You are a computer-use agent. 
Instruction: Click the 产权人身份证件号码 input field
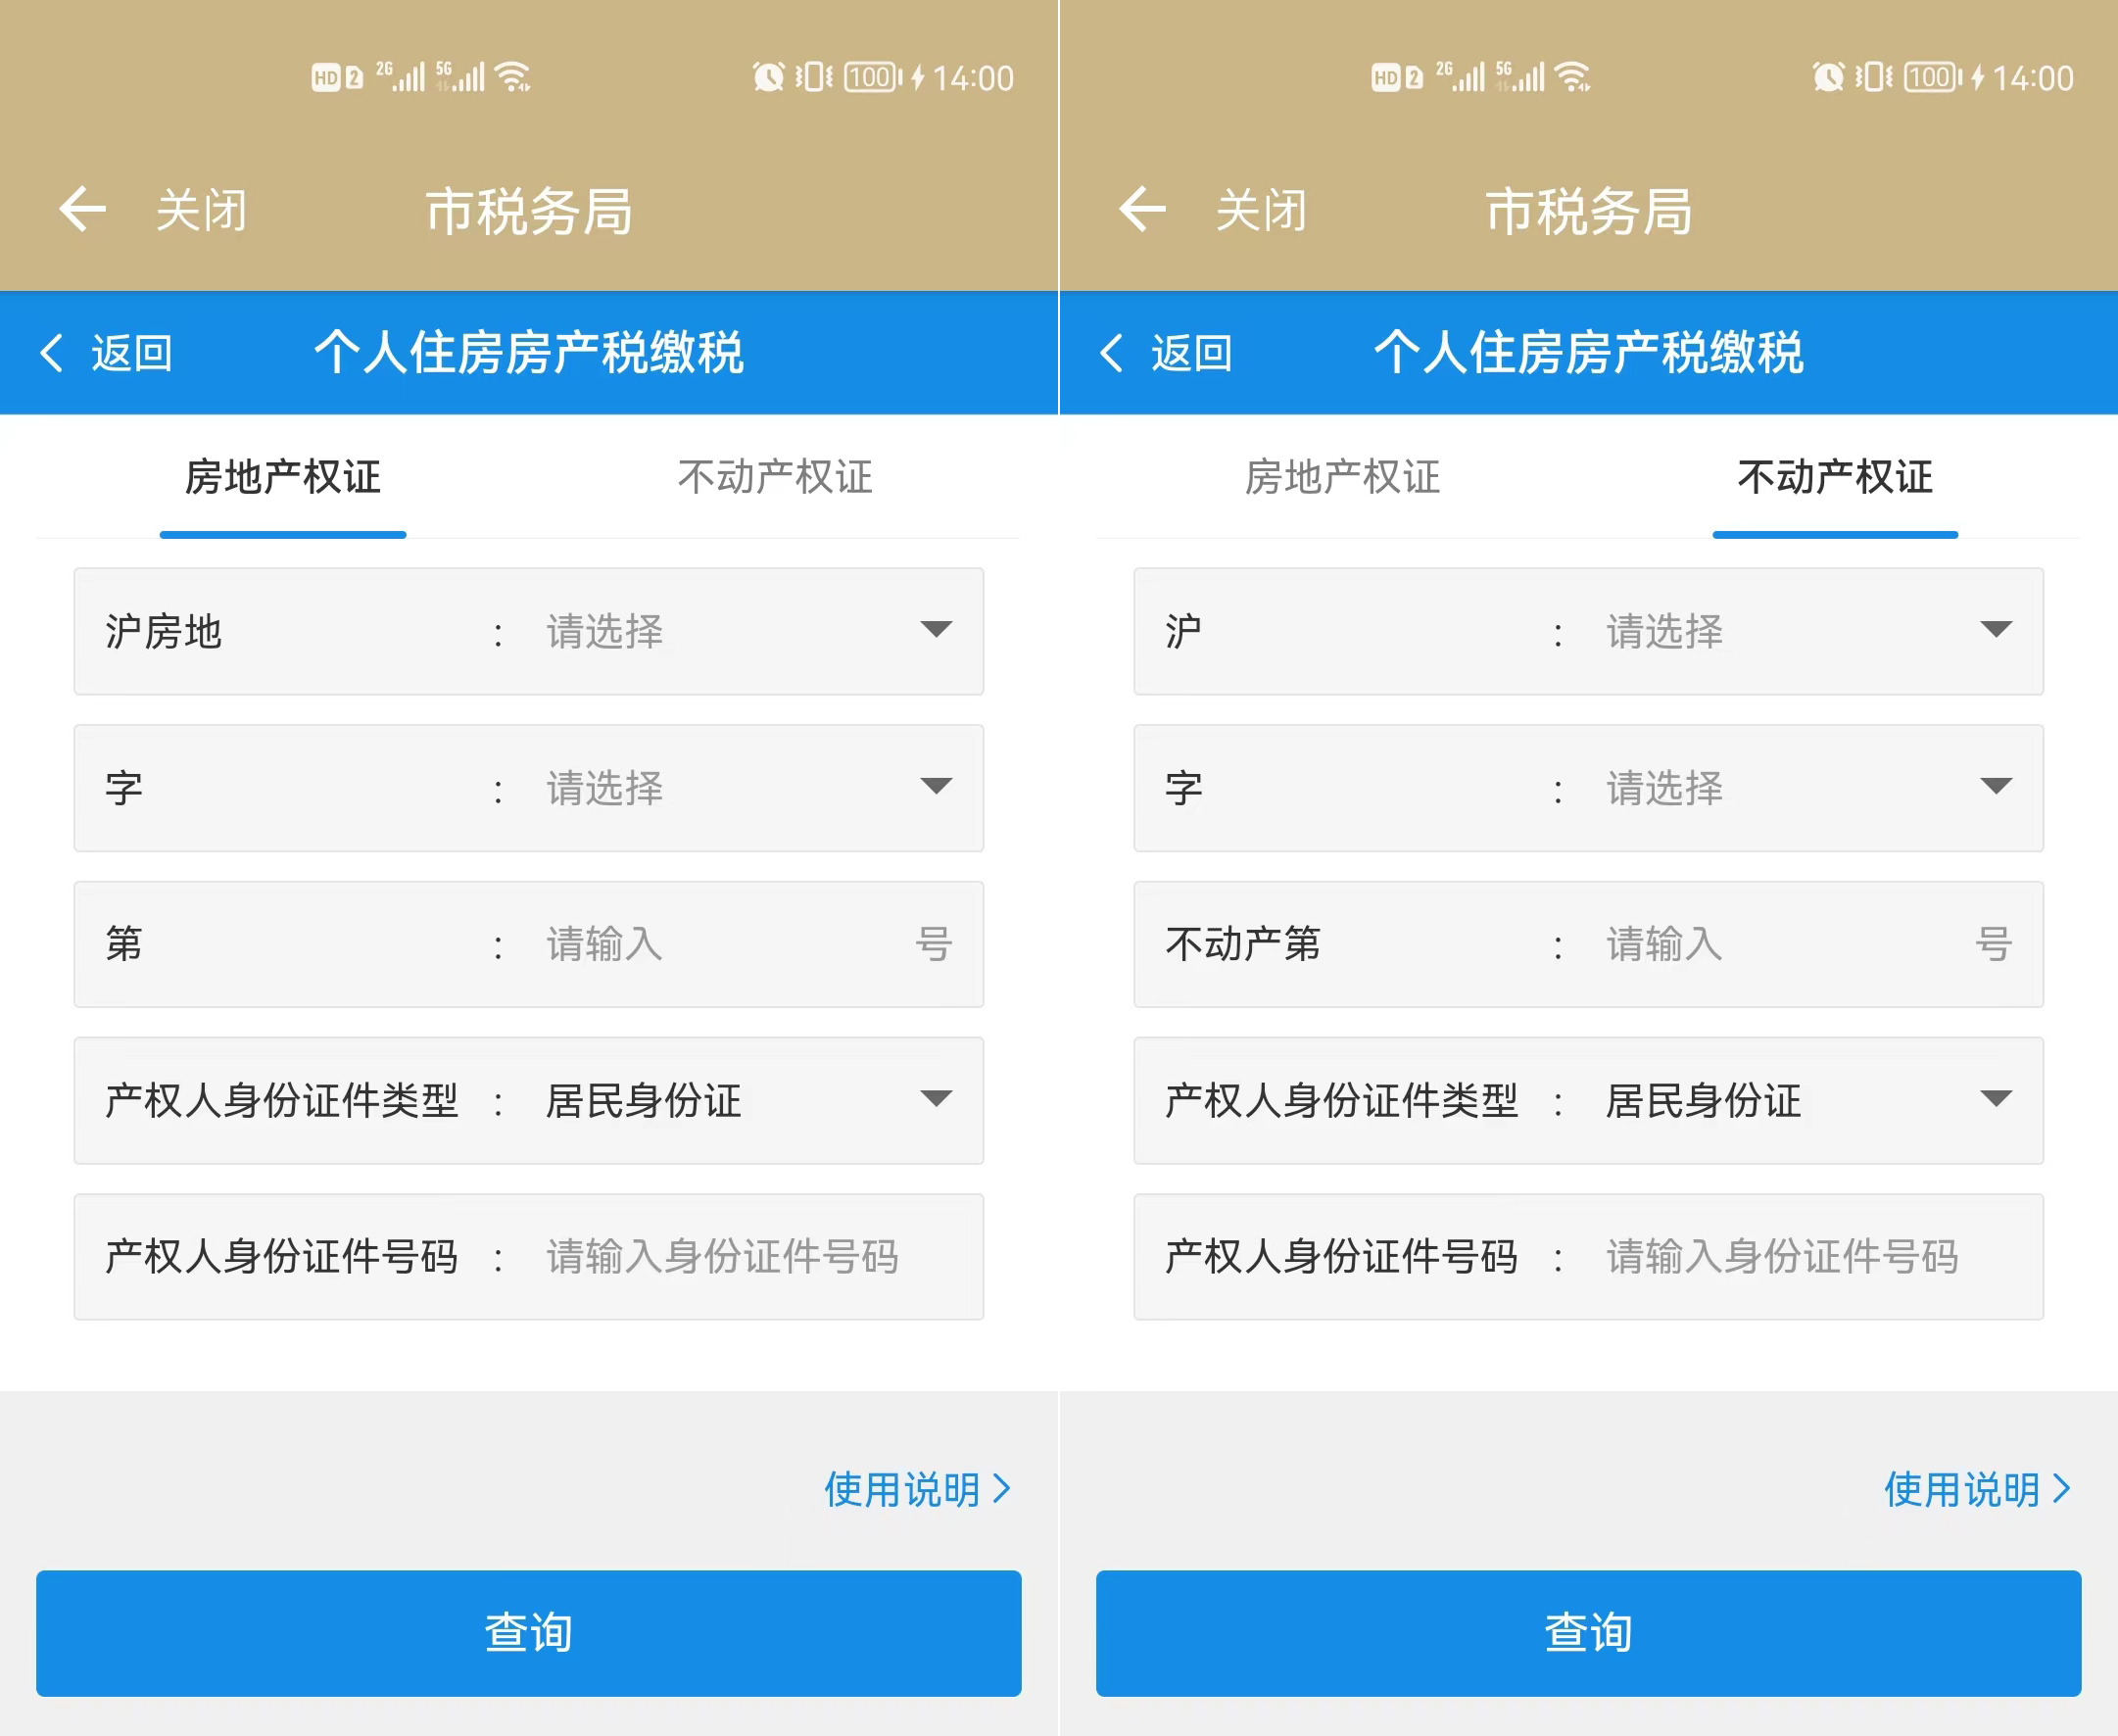(x=724, y=1257)
